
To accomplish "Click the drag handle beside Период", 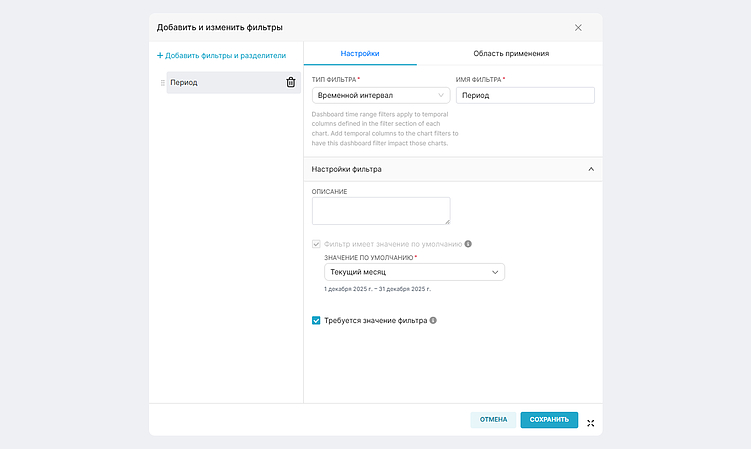I will [163, 82].
